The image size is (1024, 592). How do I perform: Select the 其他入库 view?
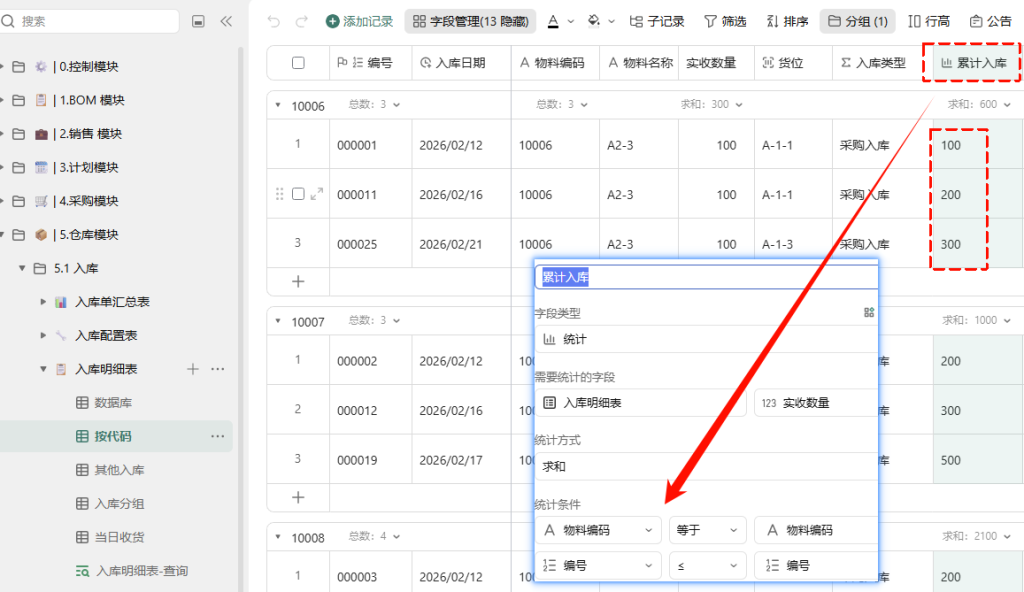tap(119, 470)
